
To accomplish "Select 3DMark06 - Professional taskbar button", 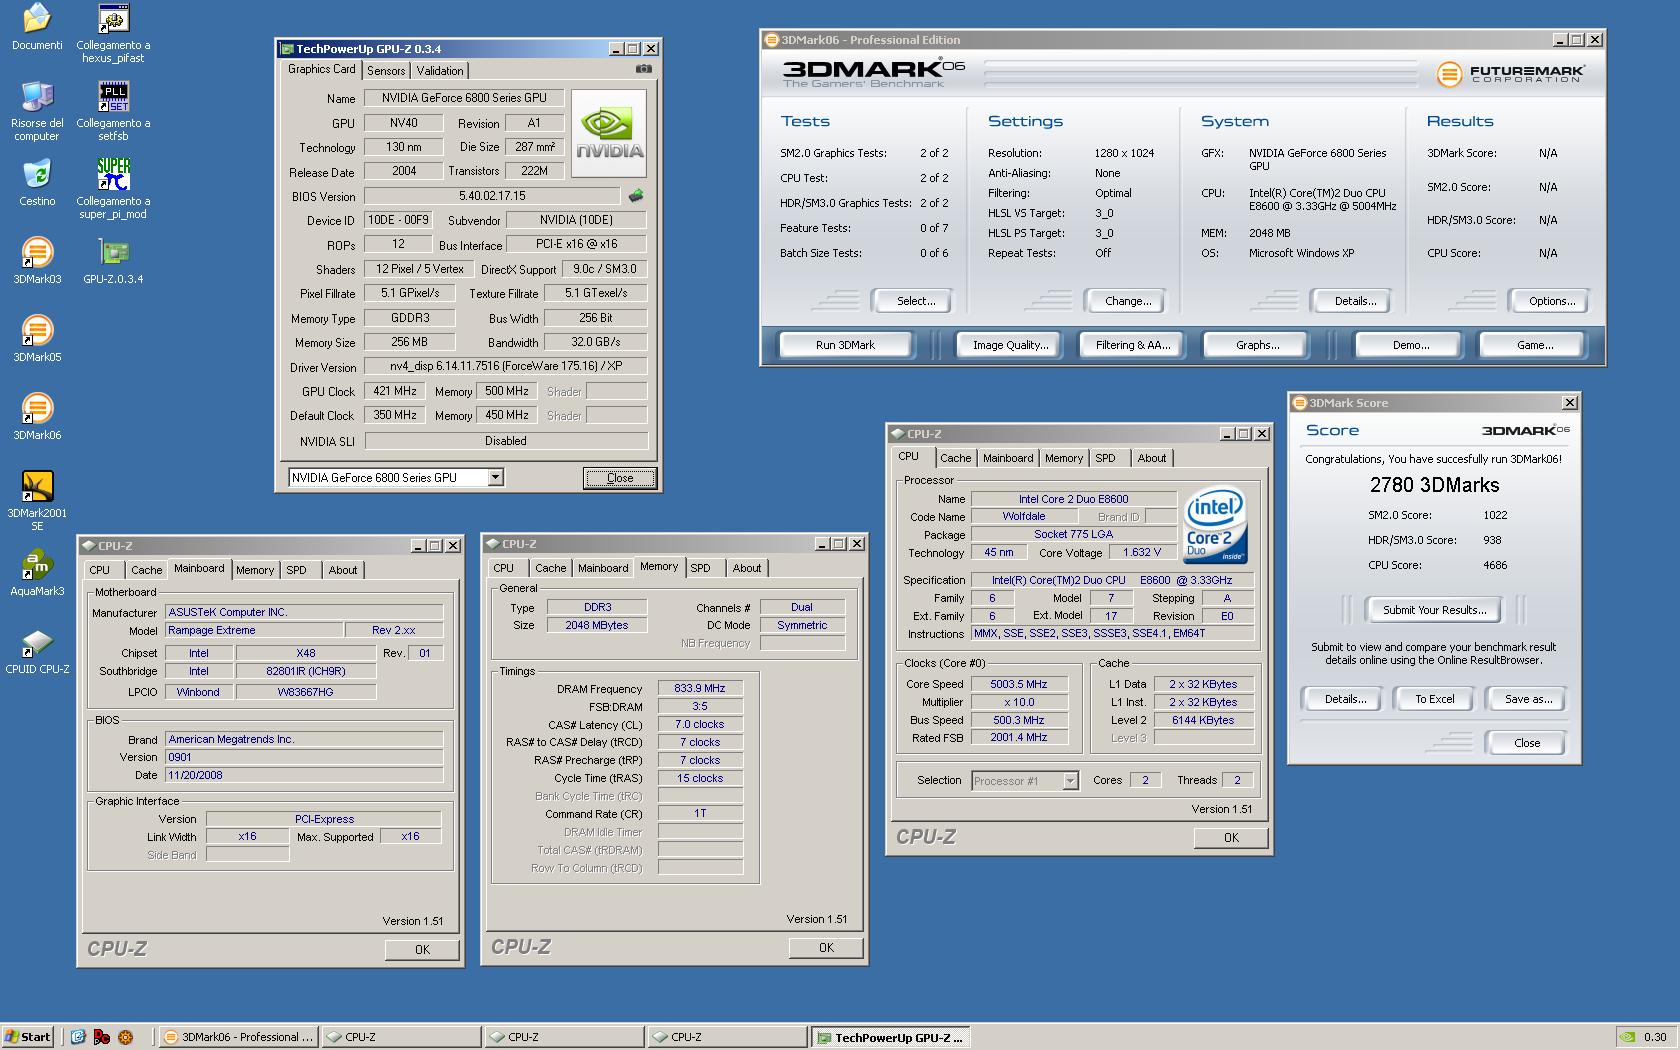I will pyautogui.click(x=240, y=1037).
